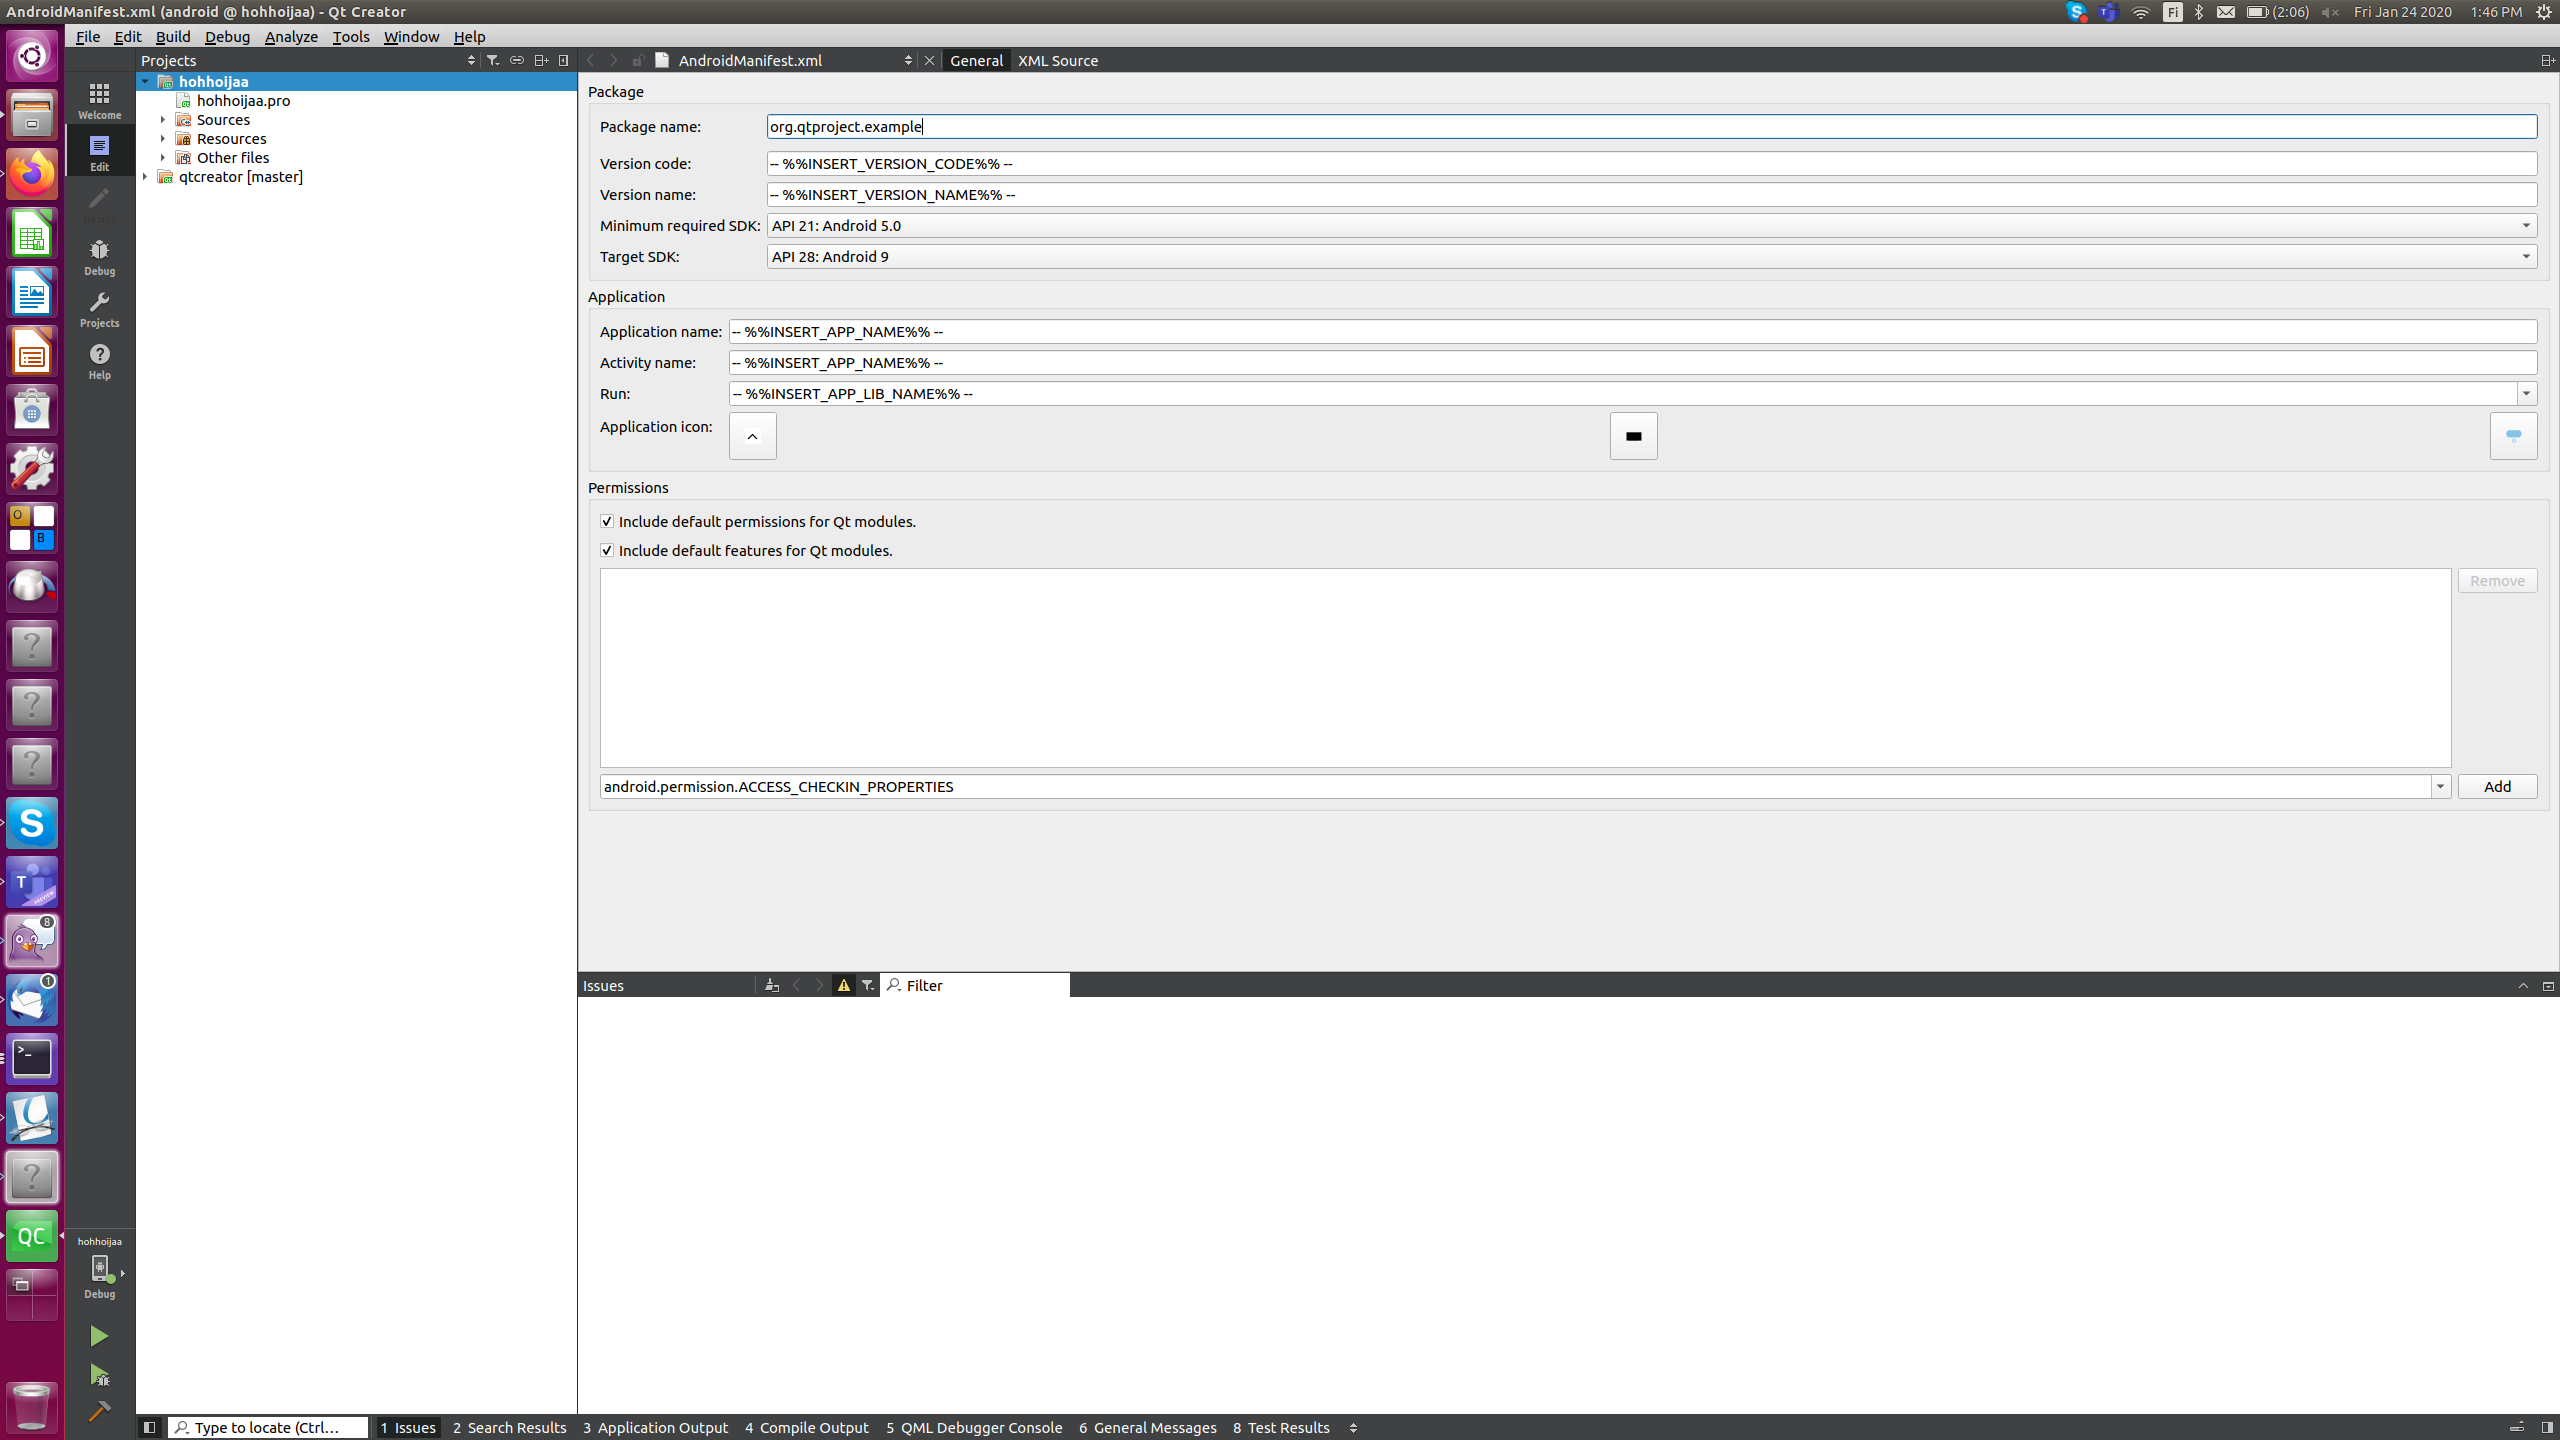The width and height of the screenshot is (2560, 1440).
Task: Toggle the left sidebar visibility
Action: pos(149,1427)
